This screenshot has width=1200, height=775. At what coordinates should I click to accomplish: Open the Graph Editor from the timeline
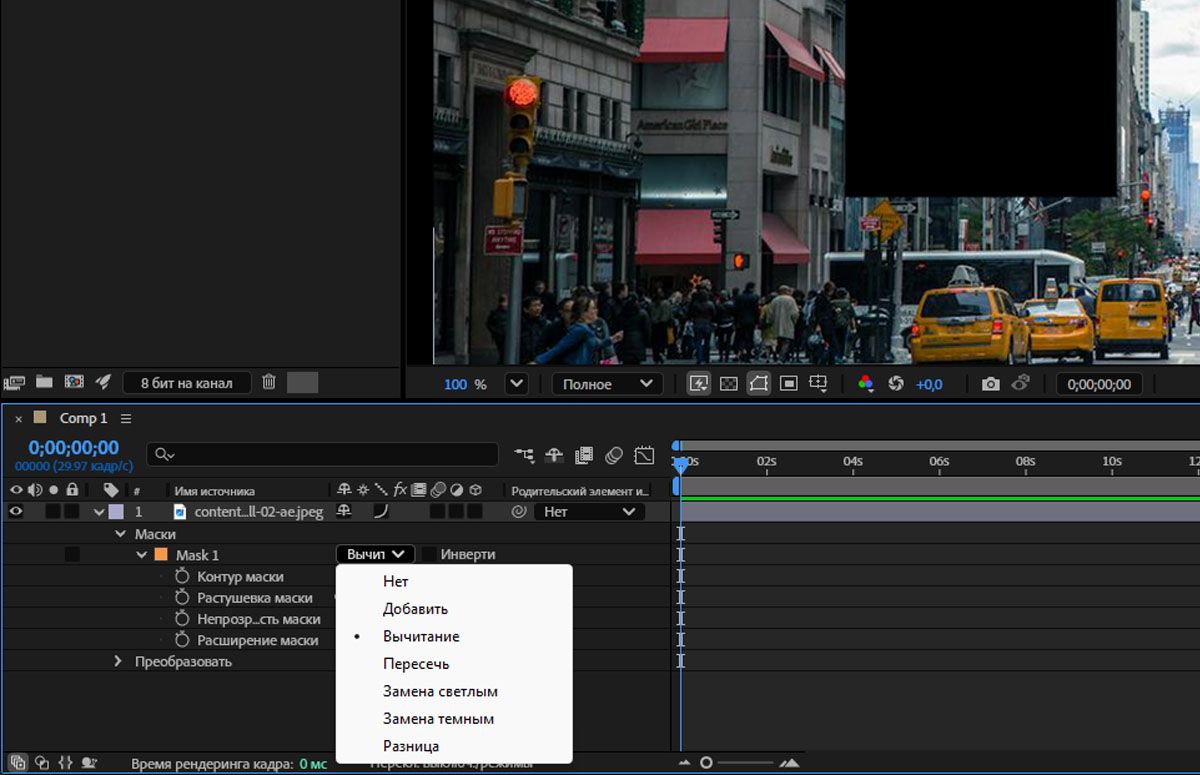coord(643,455)
